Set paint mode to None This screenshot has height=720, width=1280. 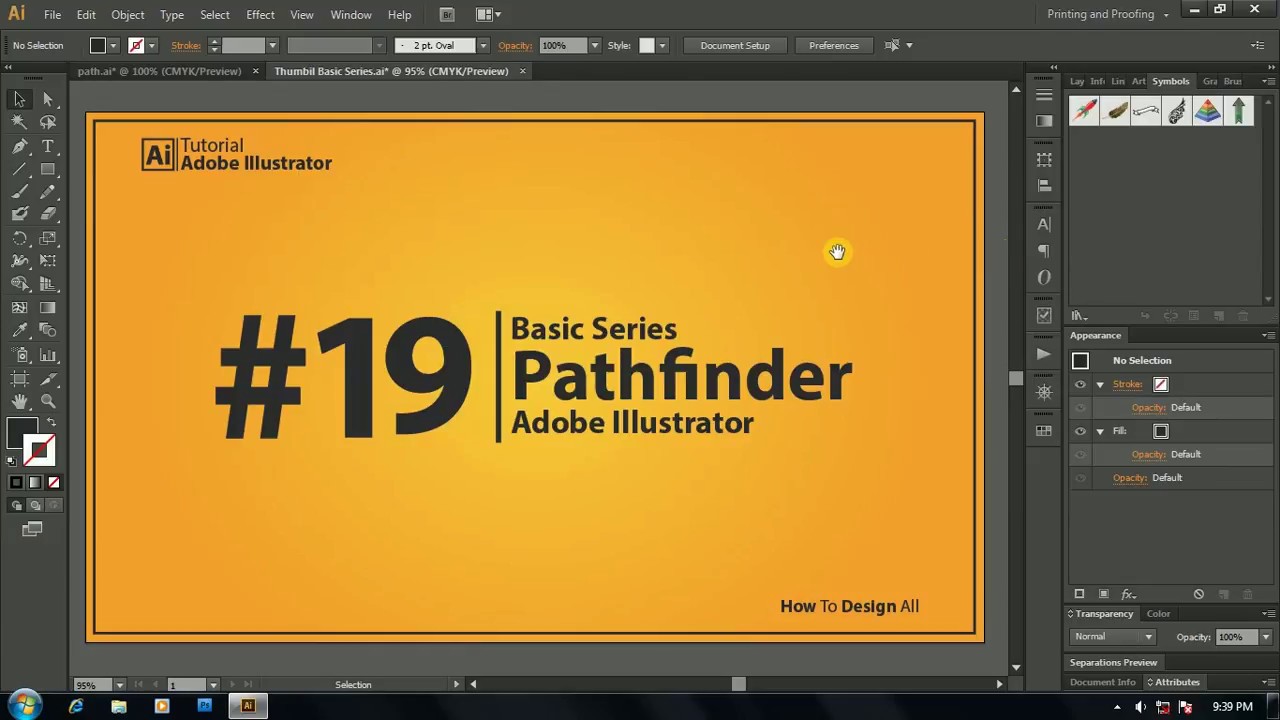54,482
